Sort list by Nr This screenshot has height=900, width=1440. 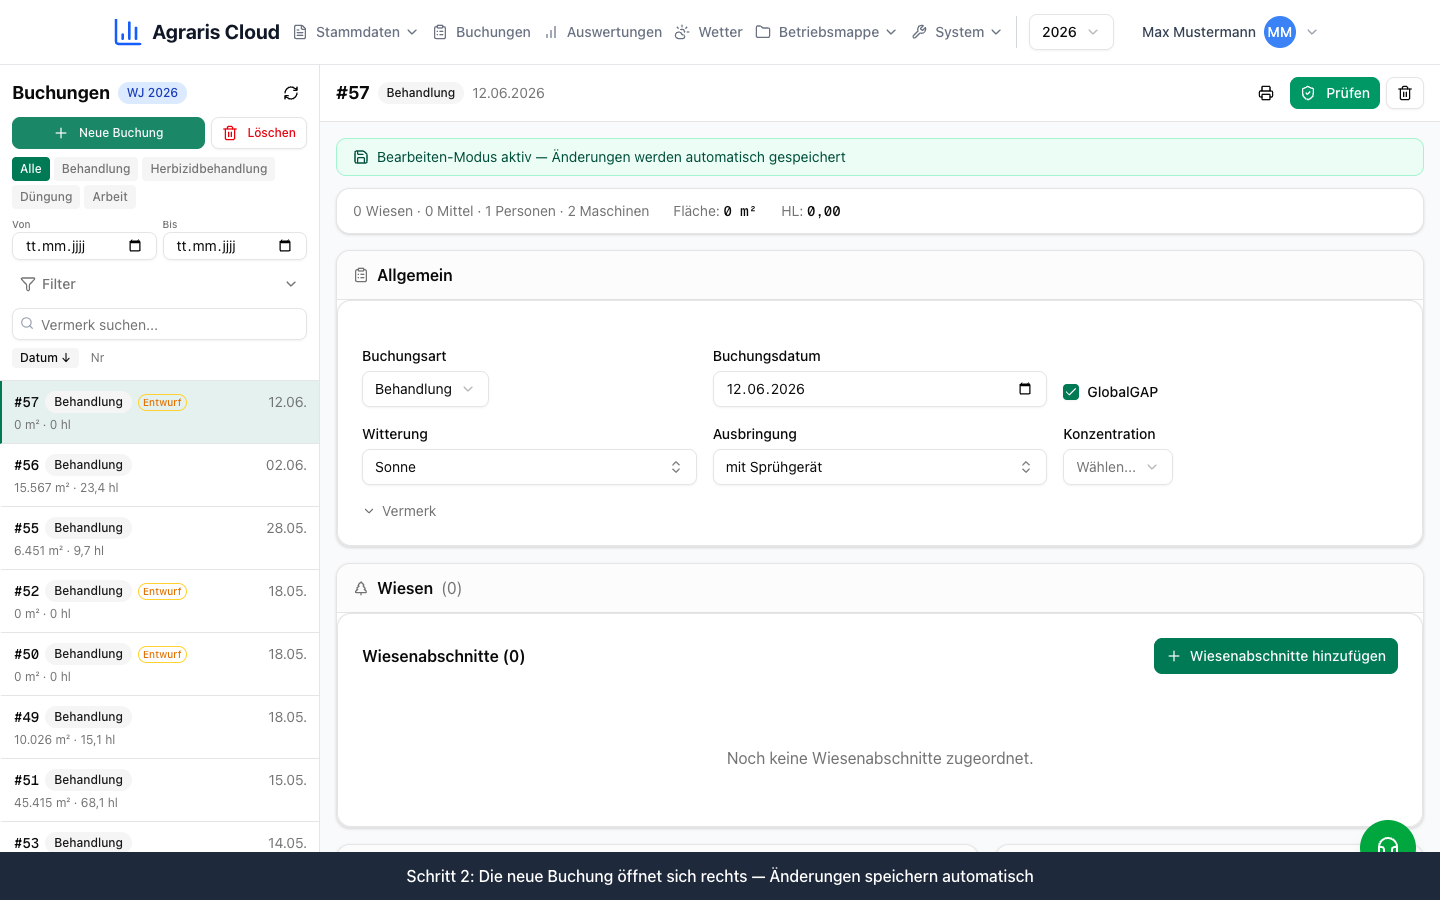[x=97, y=358]
